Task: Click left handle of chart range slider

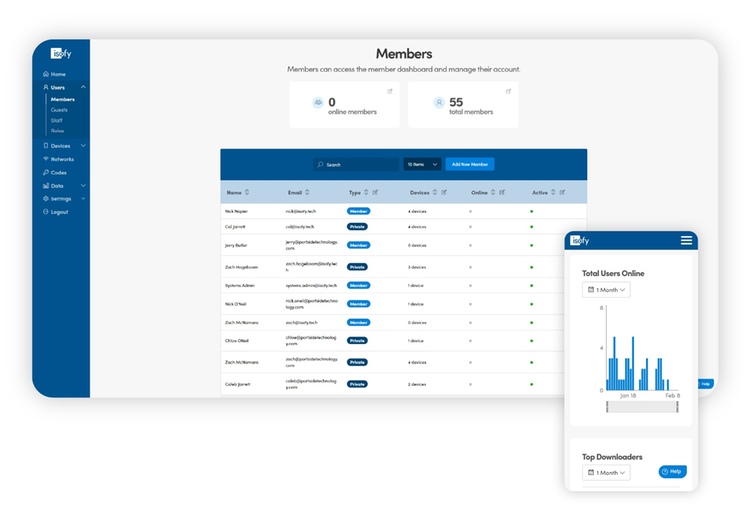Action: (607, 407)
